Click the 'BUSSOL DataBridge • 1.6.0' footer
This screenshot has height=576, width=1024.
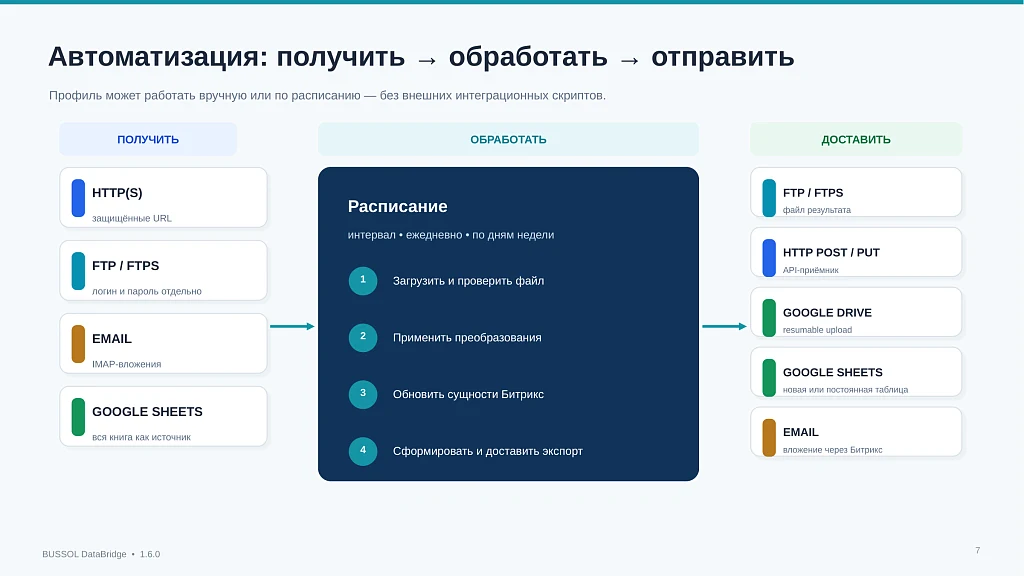[x=101, y=554]
